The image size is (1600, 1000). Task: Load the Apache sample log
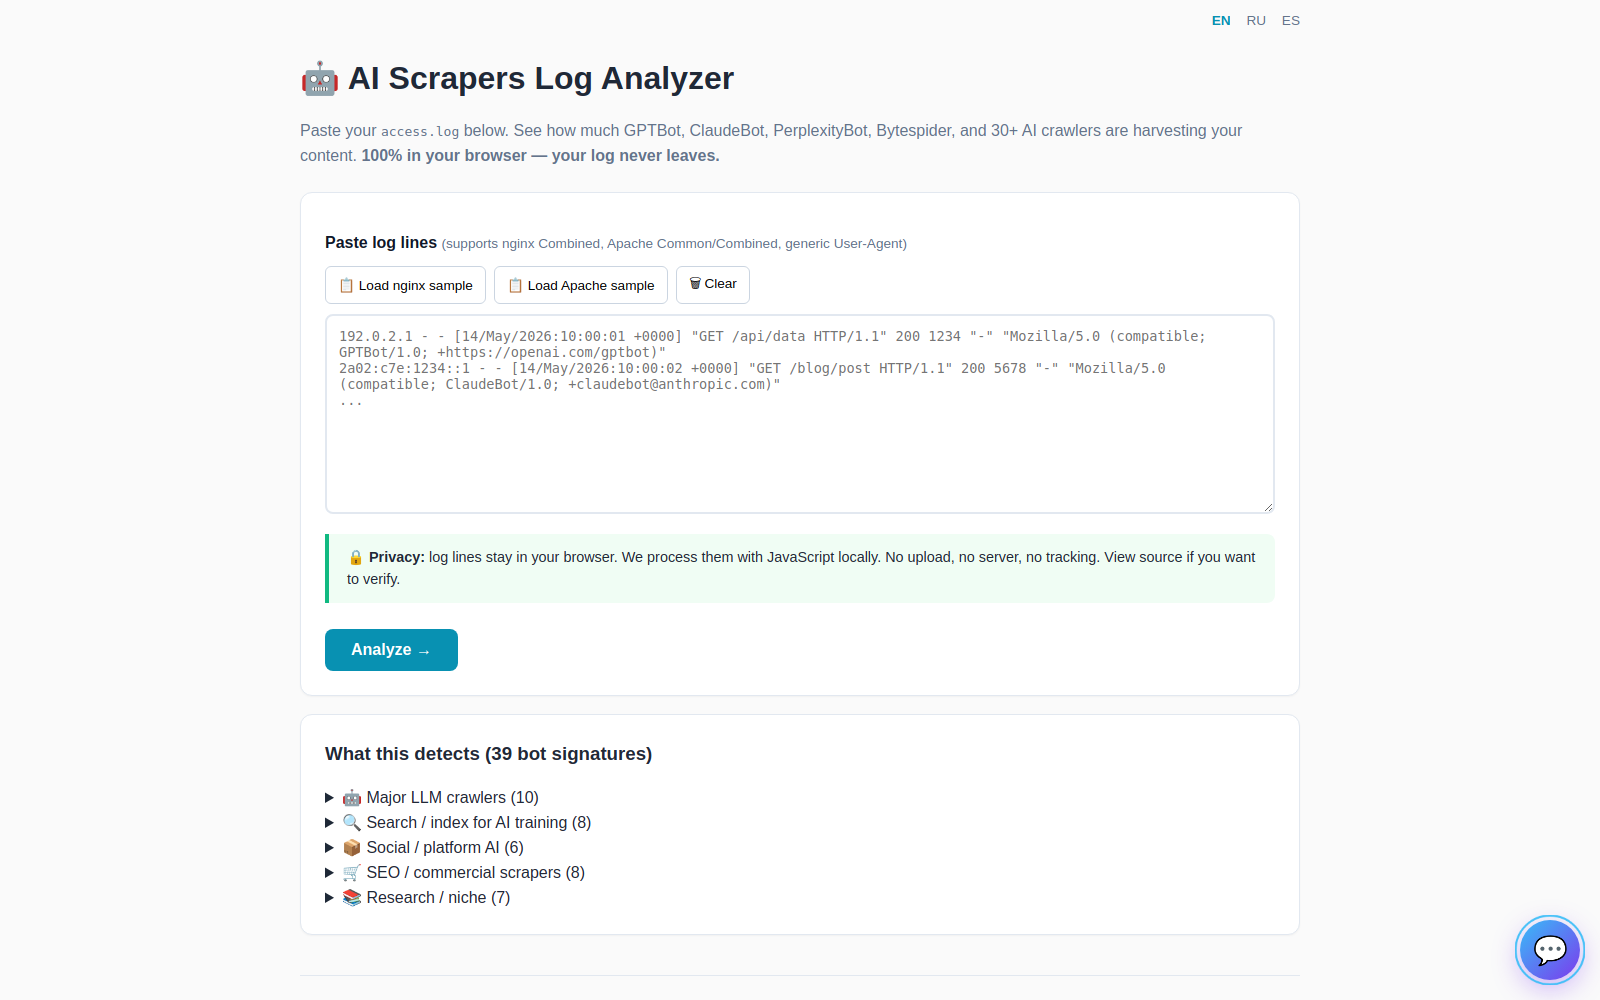pyautogui.click(x=581, y=285)
